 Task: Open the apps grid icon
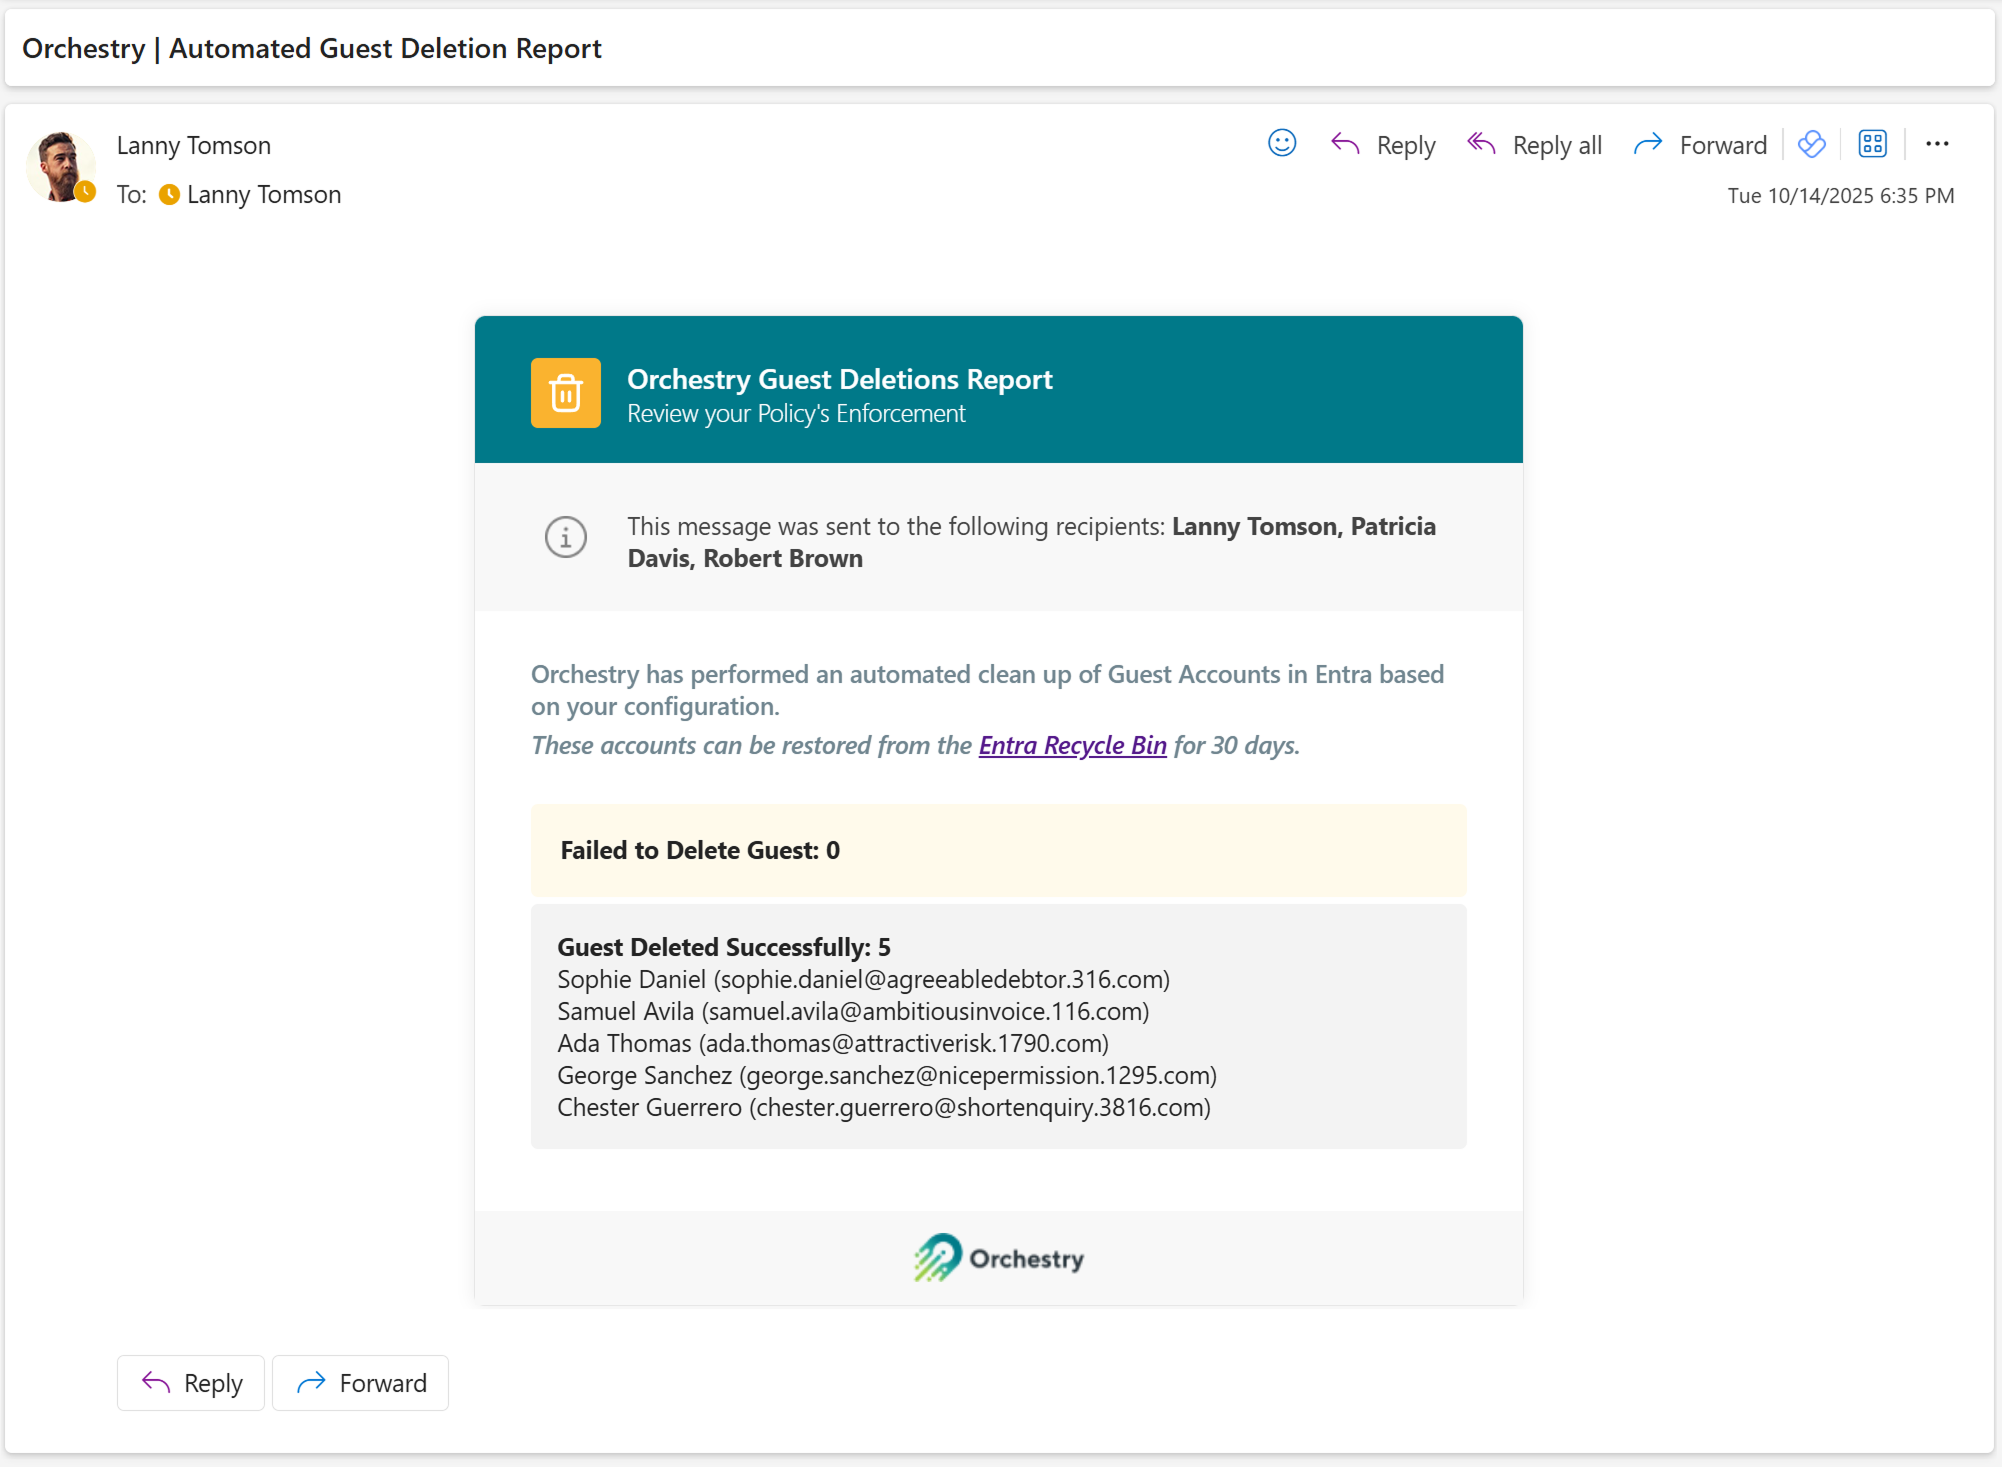coord(1872,144)
